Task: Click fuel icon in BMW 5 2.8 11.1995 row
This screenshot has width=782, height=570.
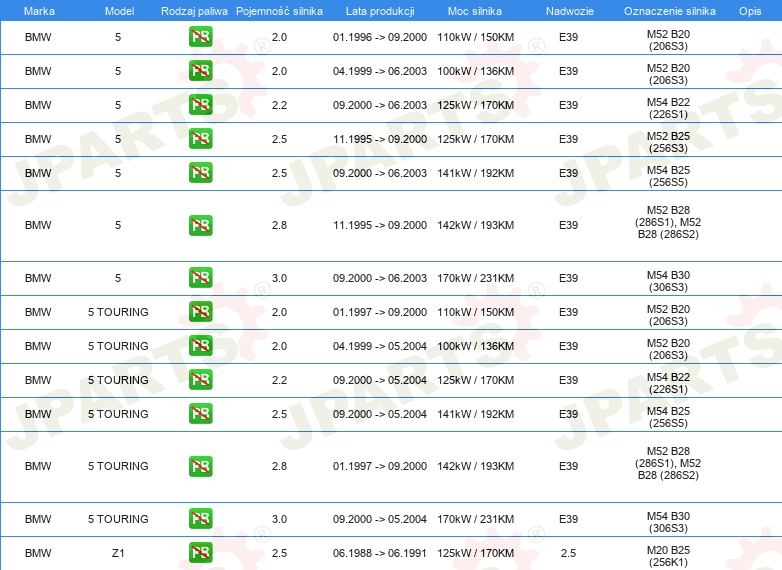Action: tap(200, 225)
